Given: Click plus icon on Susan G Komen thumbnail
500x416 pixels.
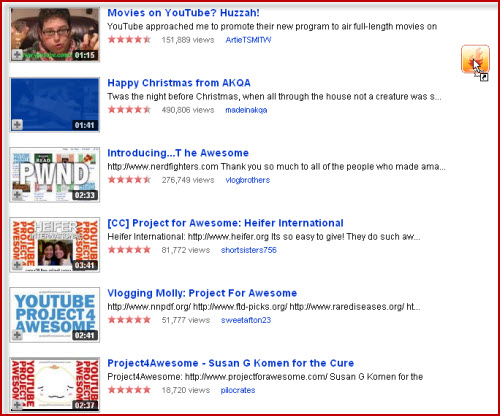Looking at the screenshot, I should tap(17, 405).
